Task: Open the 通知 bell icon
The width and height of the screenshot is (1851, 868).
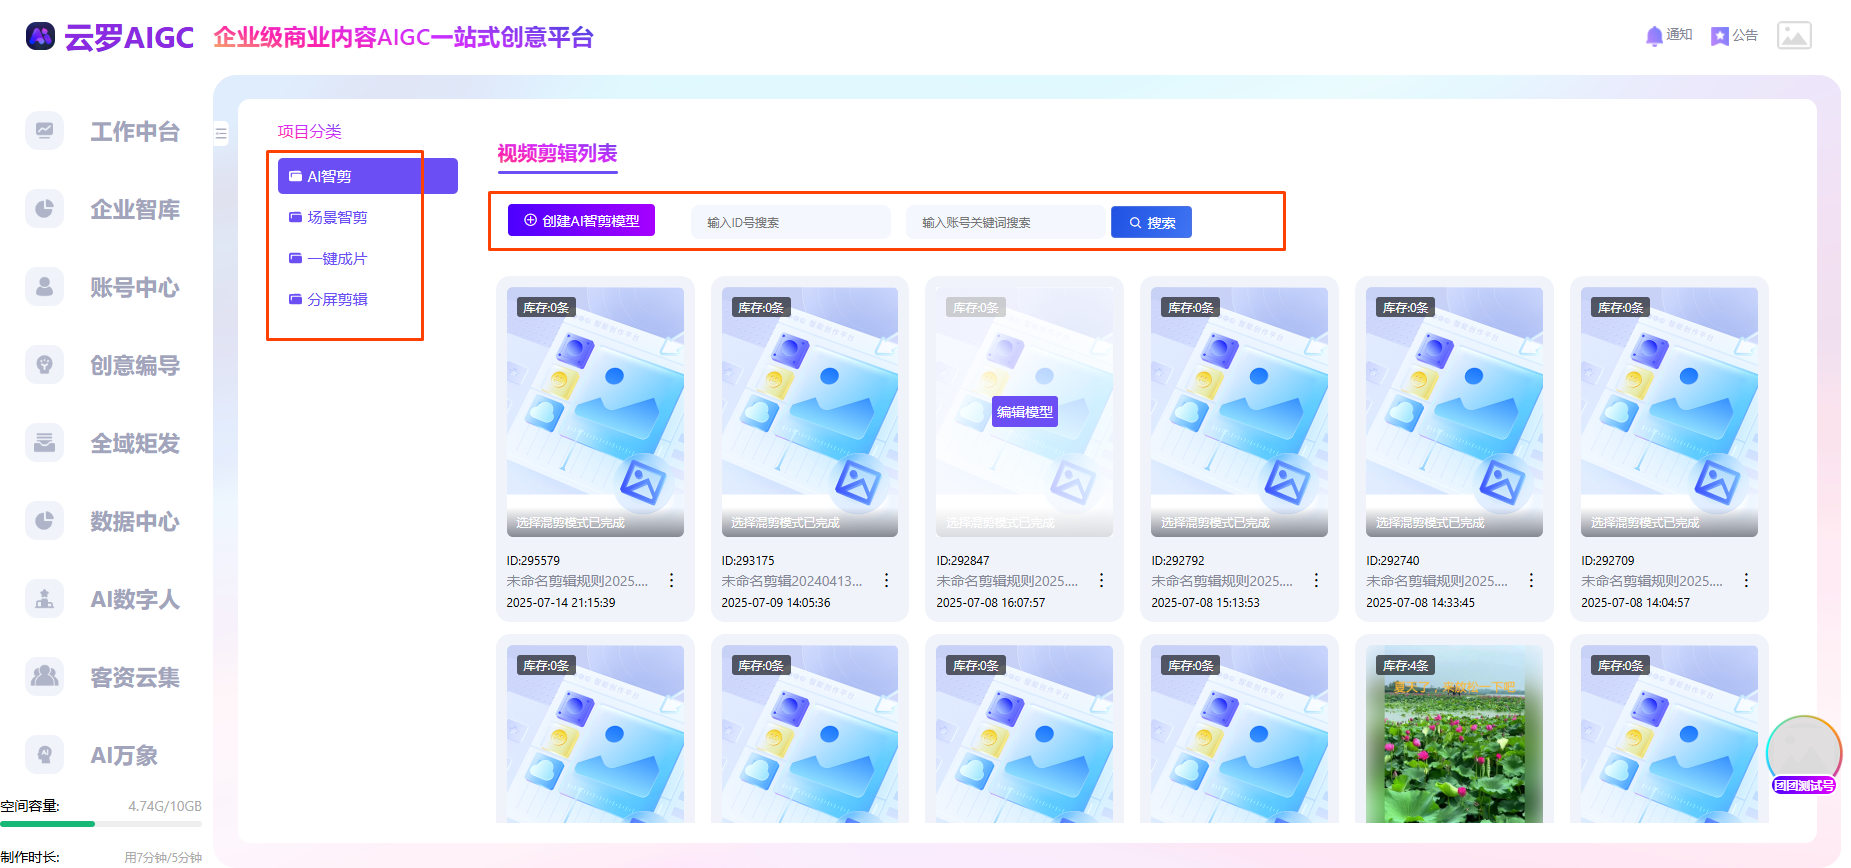Action: (x=1654, y=36)
